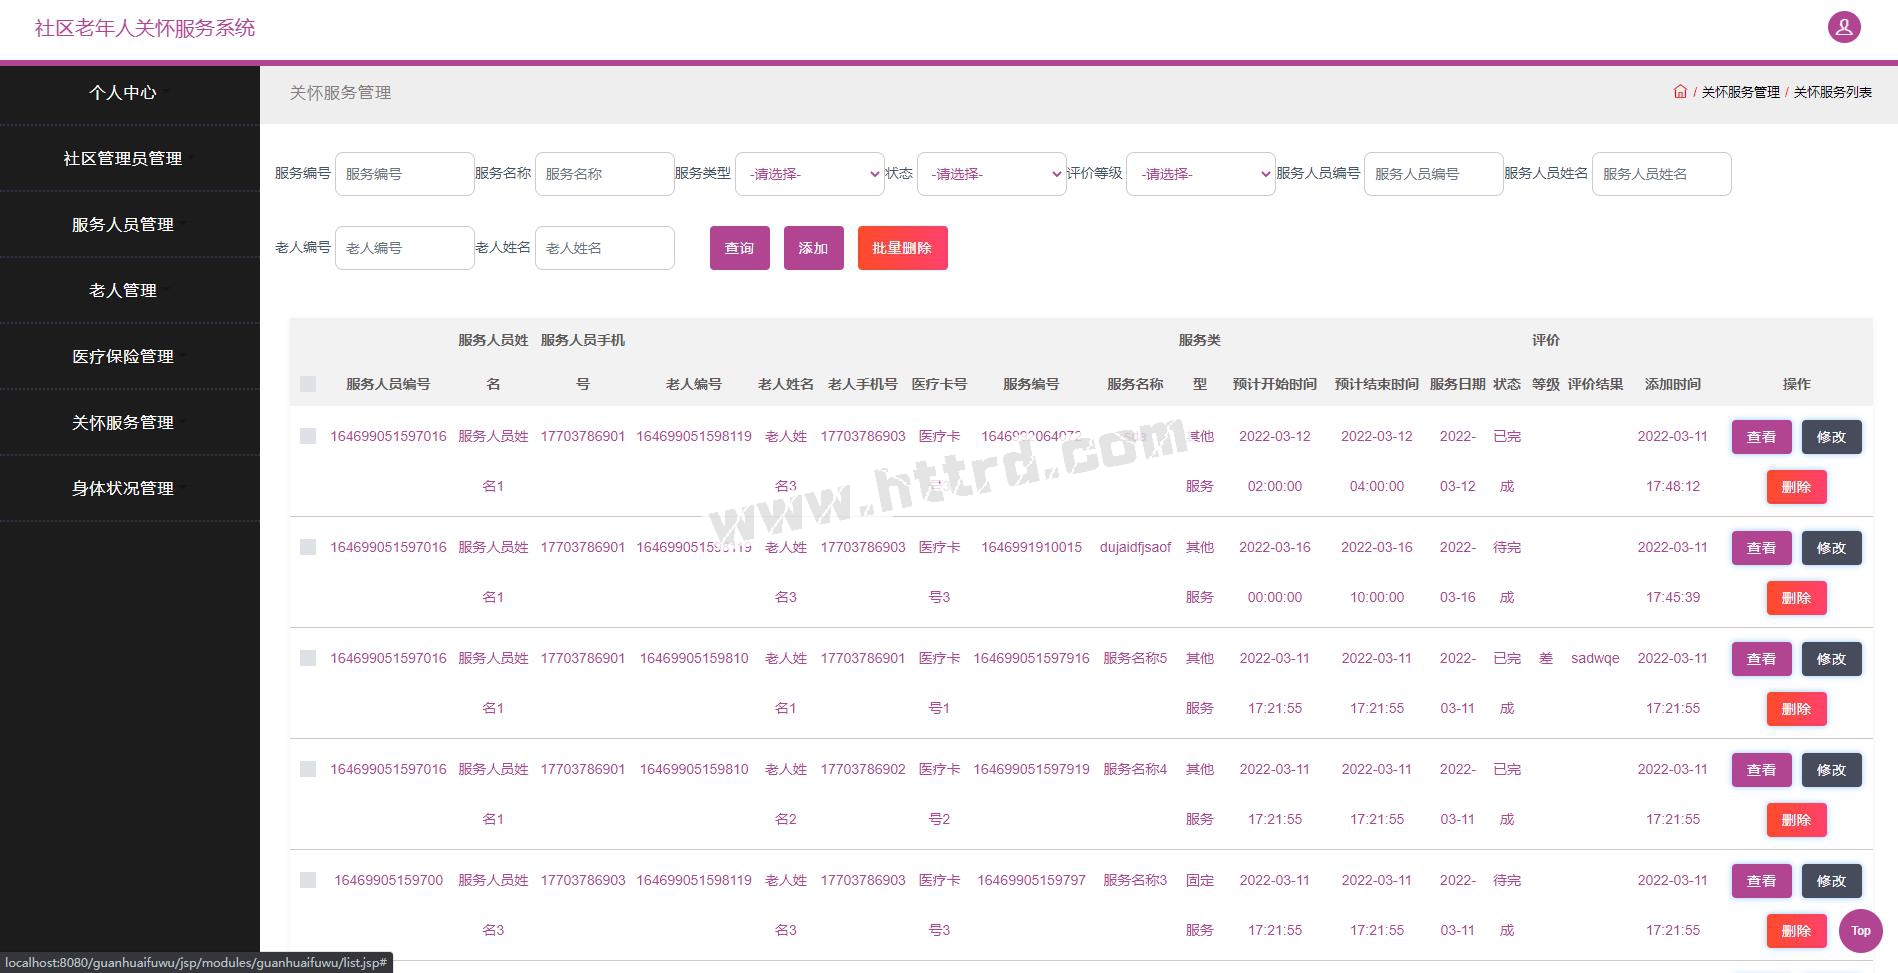View the 服务名称4 row
Screen dimensions: 1898x973
tap(1762, 770)
